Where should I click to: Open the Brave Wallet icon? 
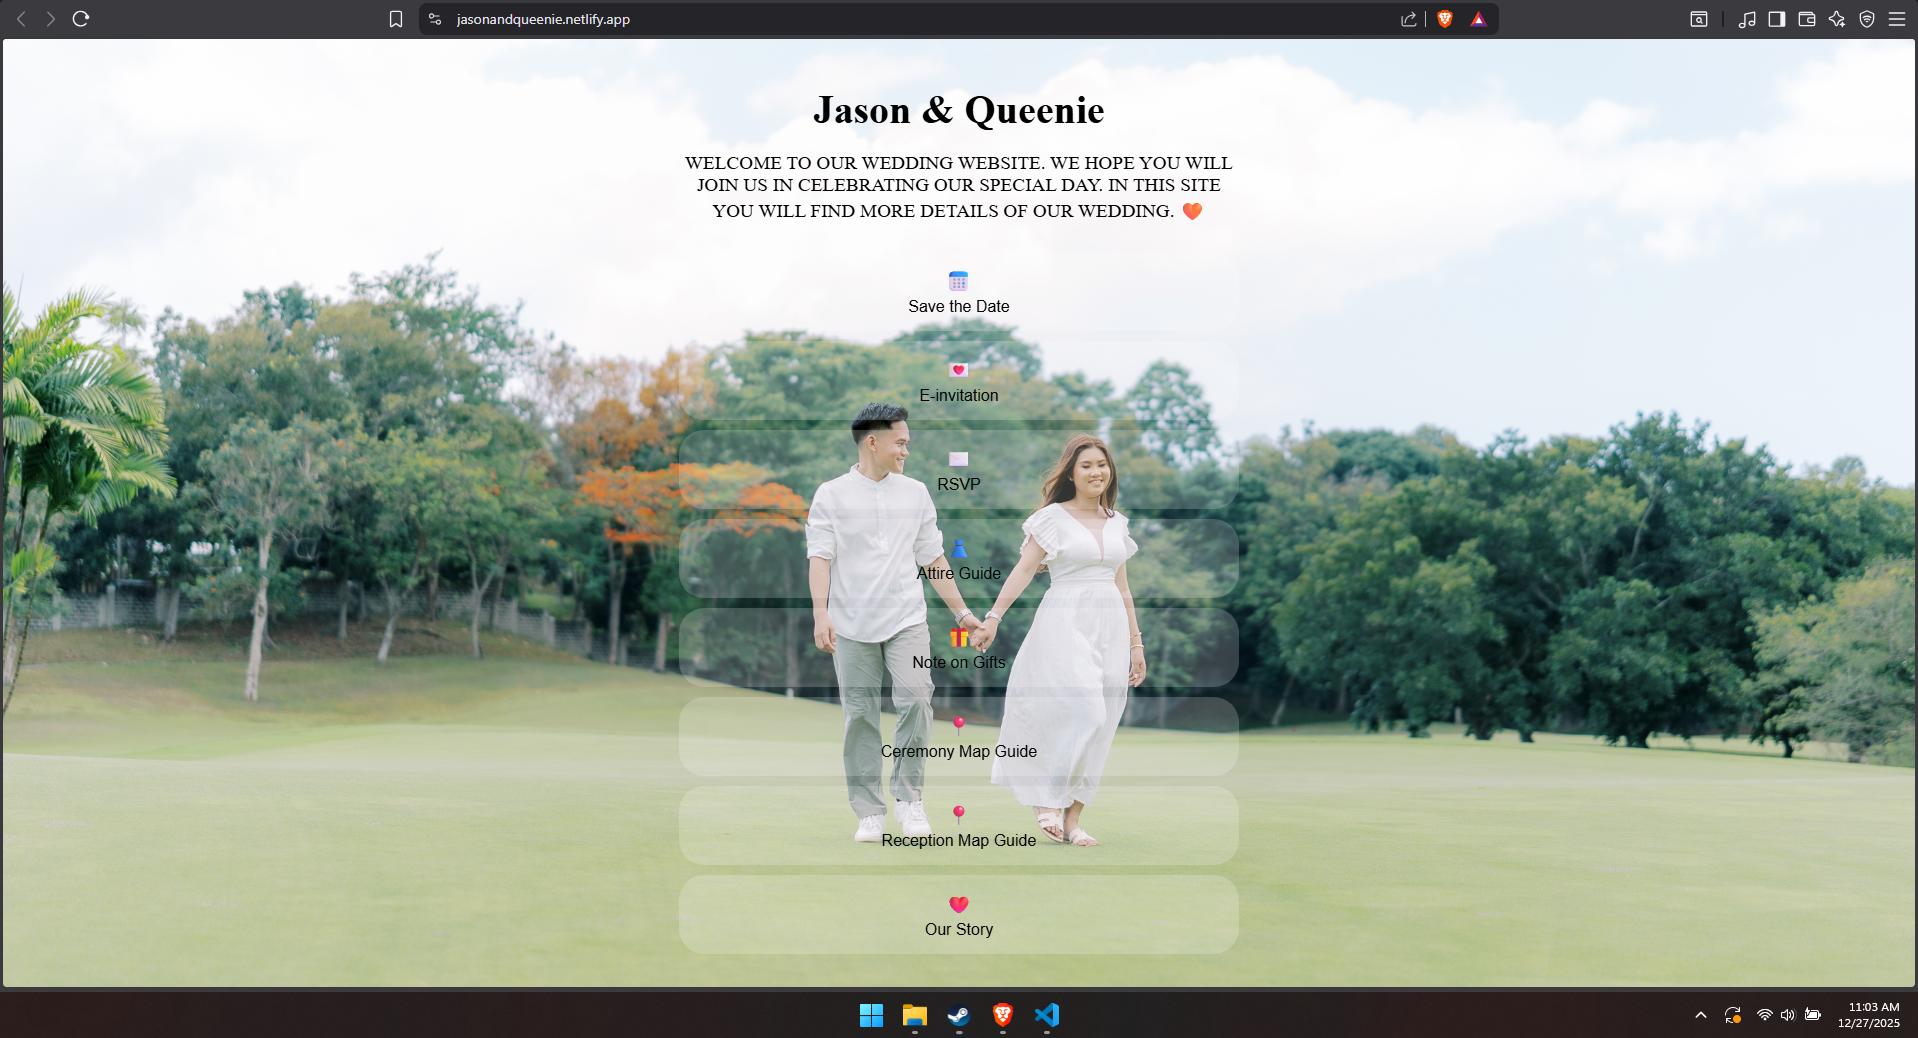1807,18
